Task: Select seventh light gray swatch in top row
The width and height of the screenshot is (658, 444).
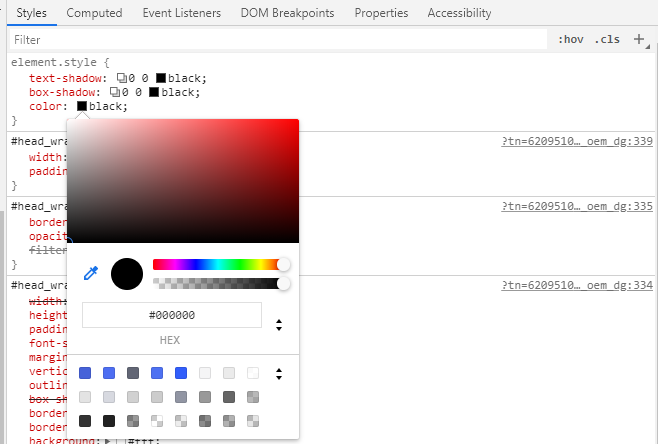Action: (x=229, y=373)
